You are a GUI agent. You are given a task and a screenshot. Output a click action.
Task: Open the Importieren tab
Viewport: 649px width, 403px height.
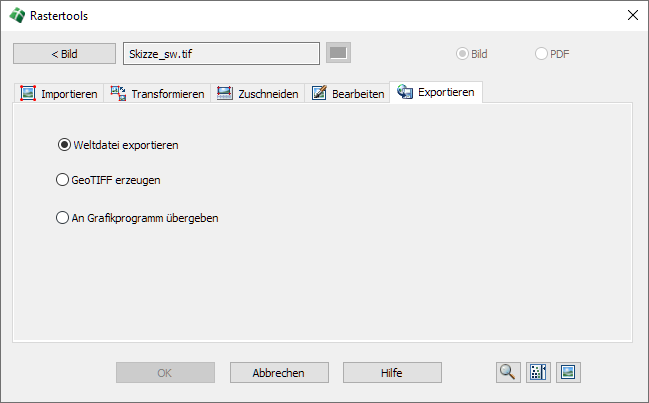click(59, 94)
